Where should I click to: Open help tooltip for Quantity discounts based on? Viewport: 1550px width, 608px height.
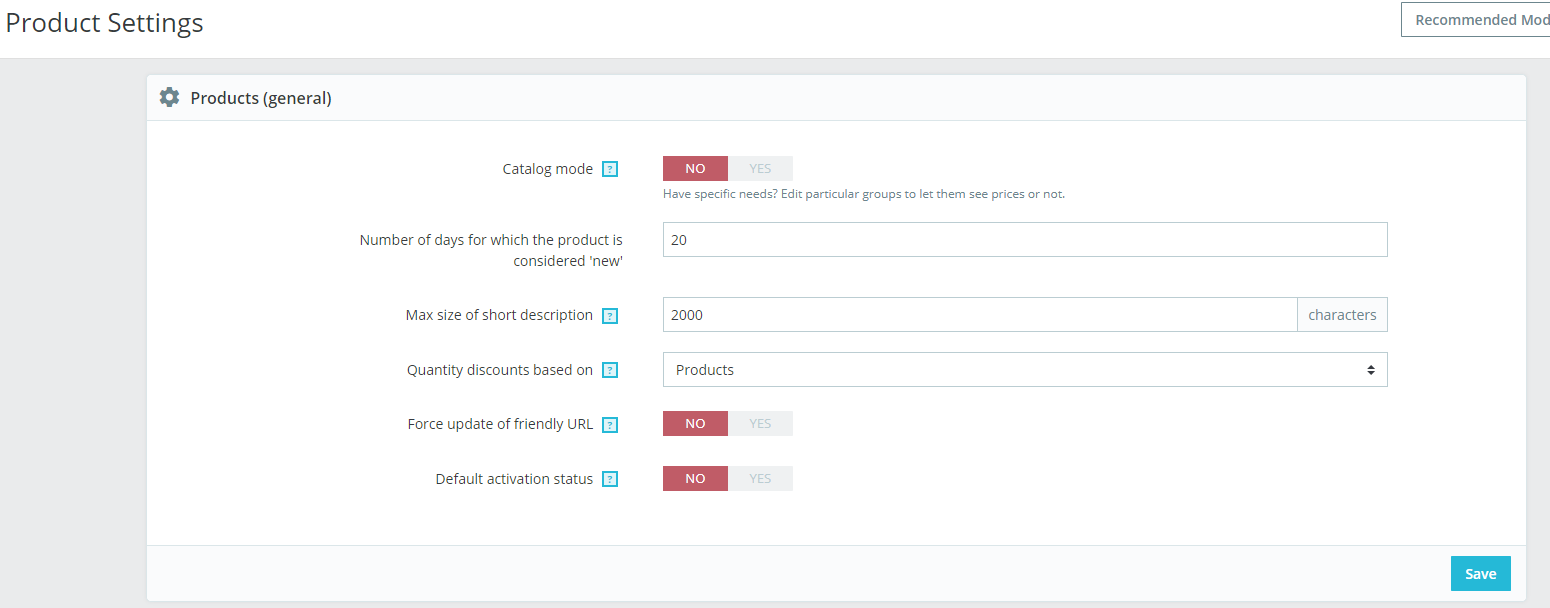[x=610, y=371]
